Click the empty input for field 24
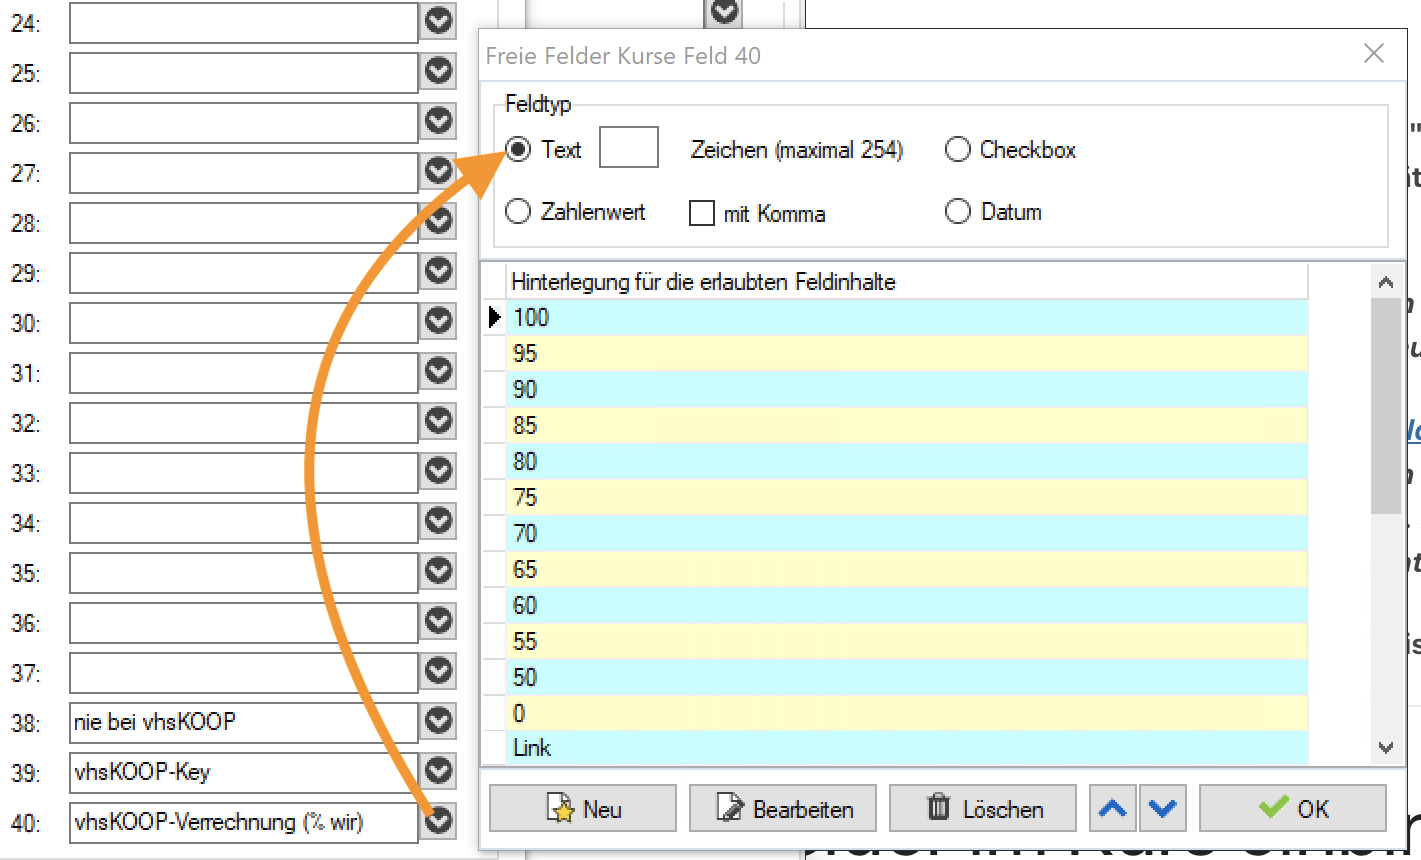Viewport: 1421px width, 860px height. pos(243,22)
